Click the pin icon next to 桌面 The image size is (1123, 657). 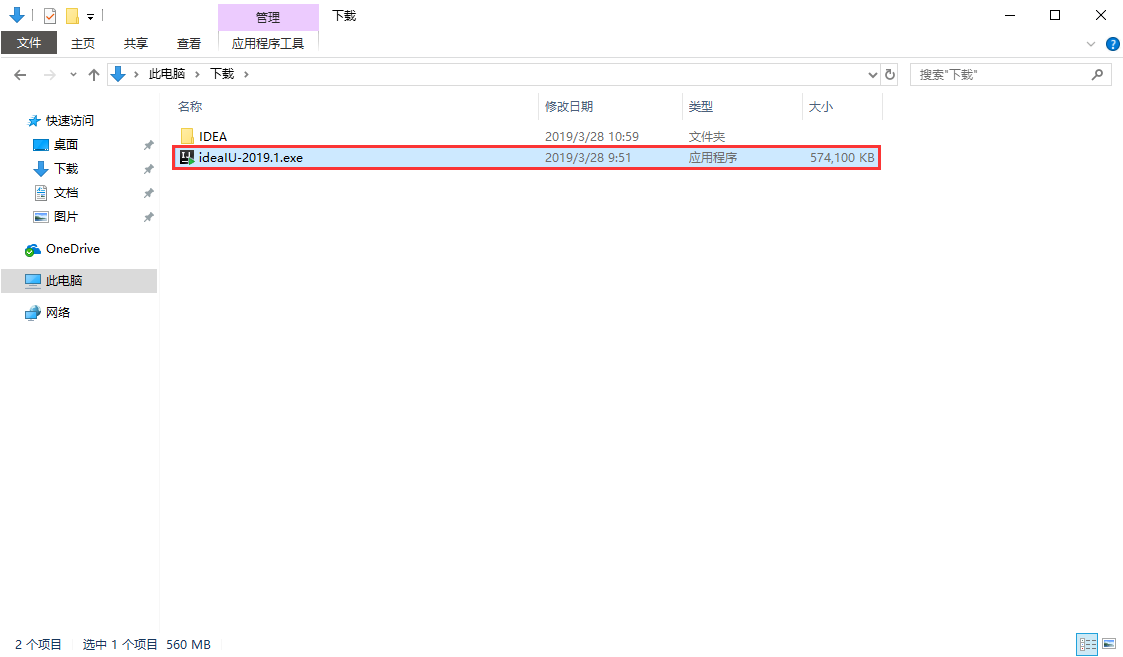148,145
